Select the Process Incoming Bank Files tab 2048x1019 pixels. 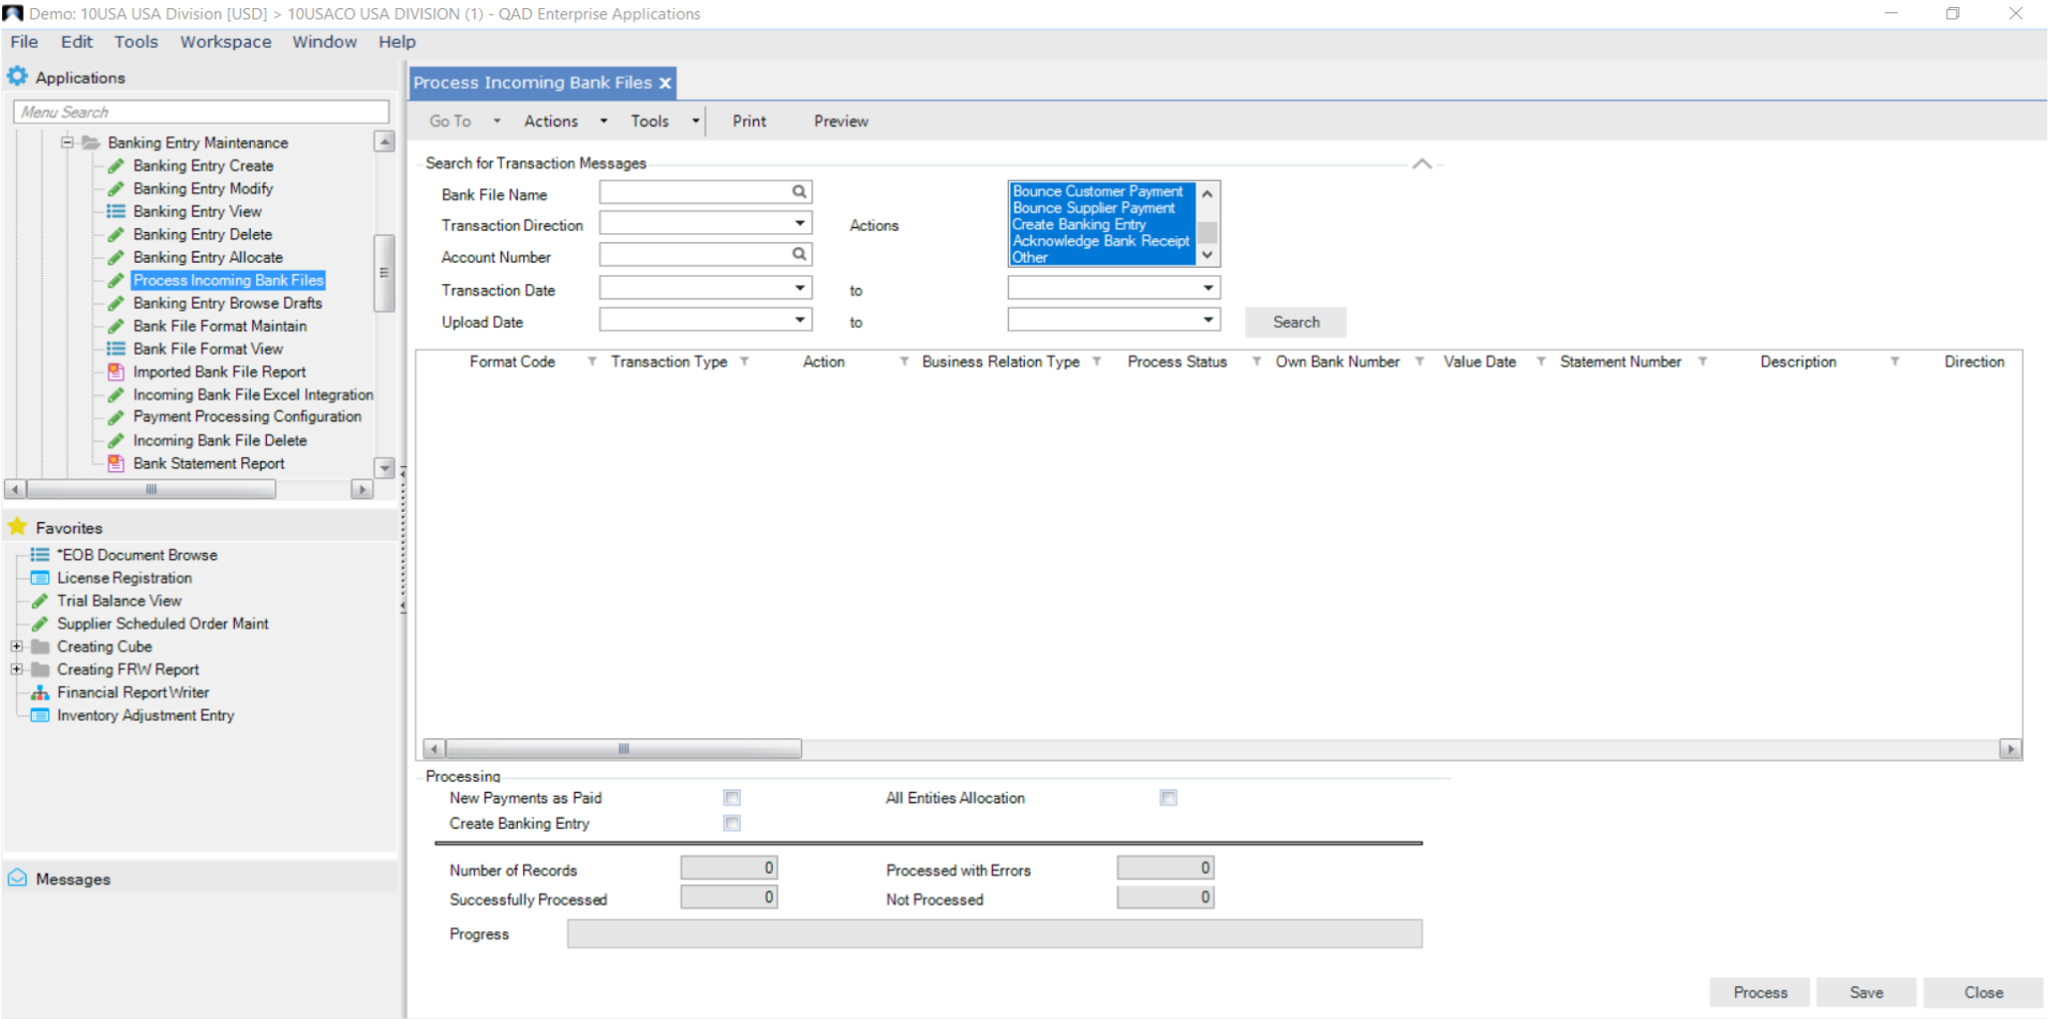tap(533, 82)
